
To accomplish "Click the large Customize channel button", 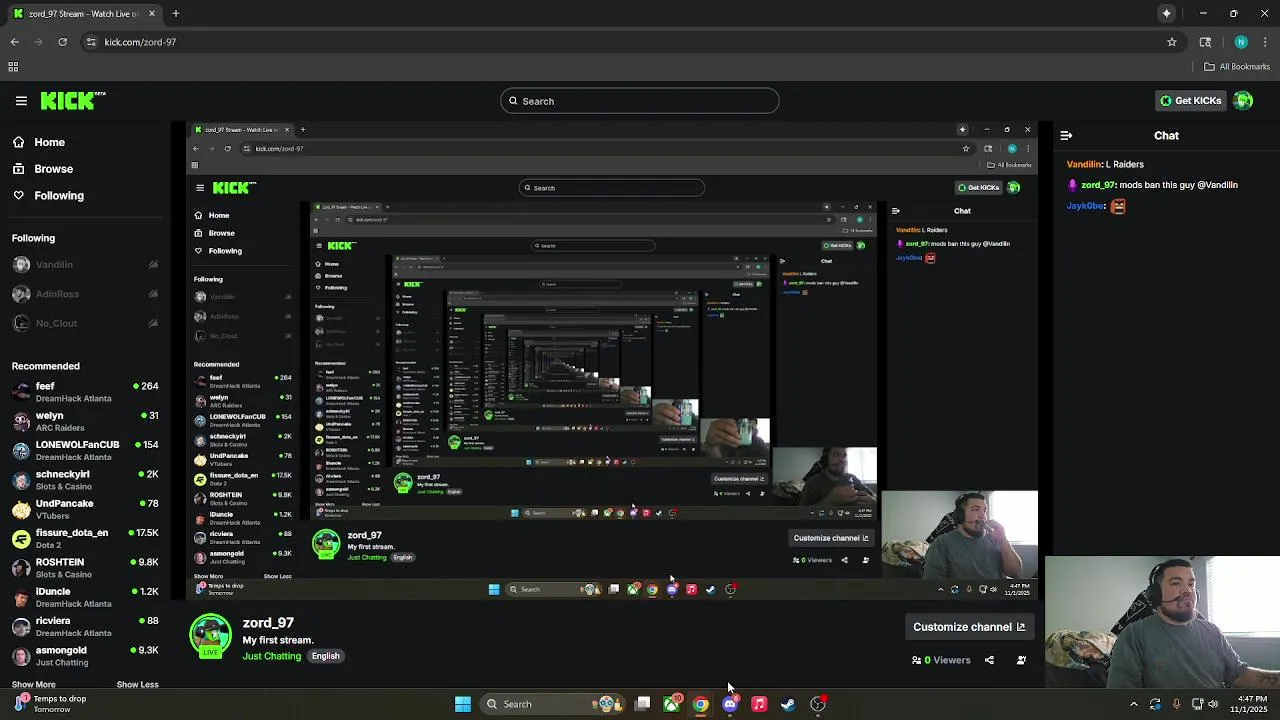I will (969, 627).
